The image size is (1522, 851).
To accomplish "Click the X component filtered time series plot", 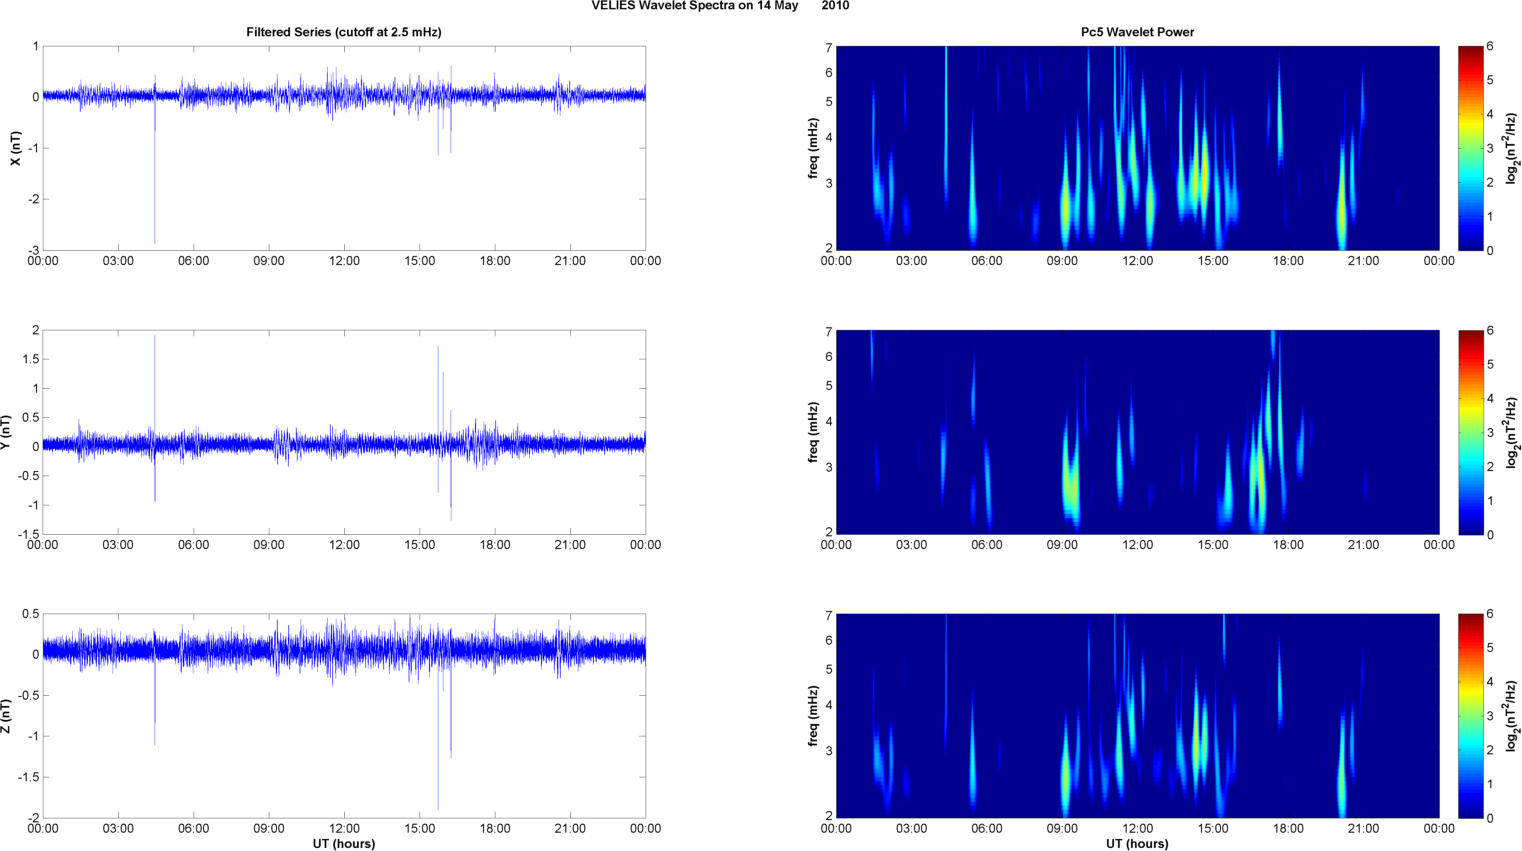I will click(344, 148).
